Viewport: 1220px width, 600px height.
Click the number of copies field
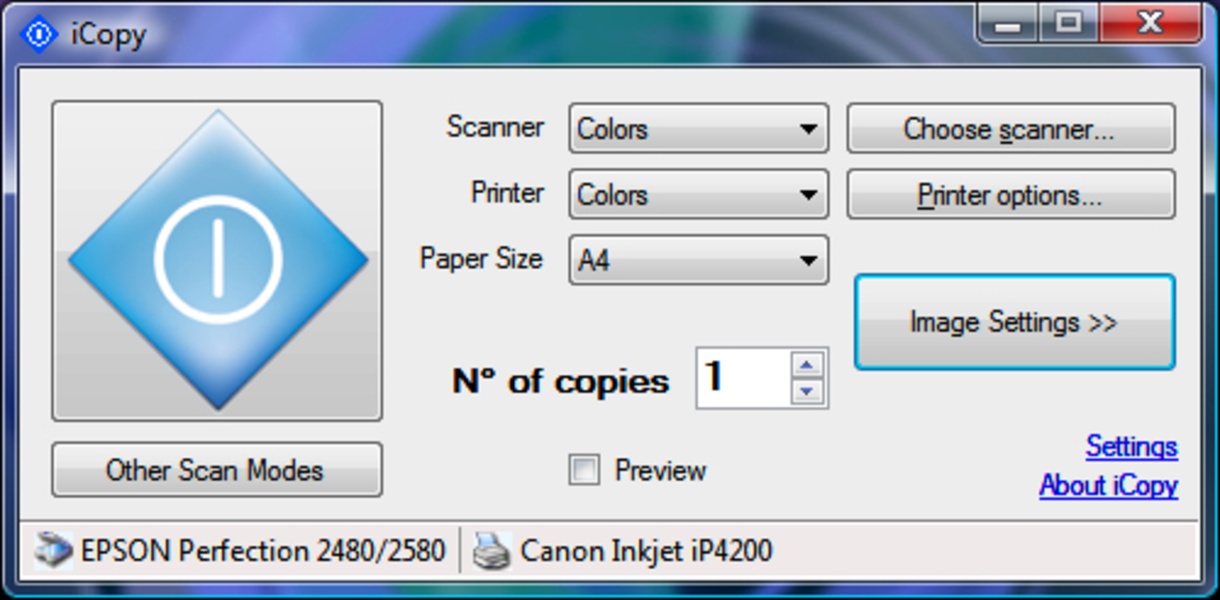point(743,377)
